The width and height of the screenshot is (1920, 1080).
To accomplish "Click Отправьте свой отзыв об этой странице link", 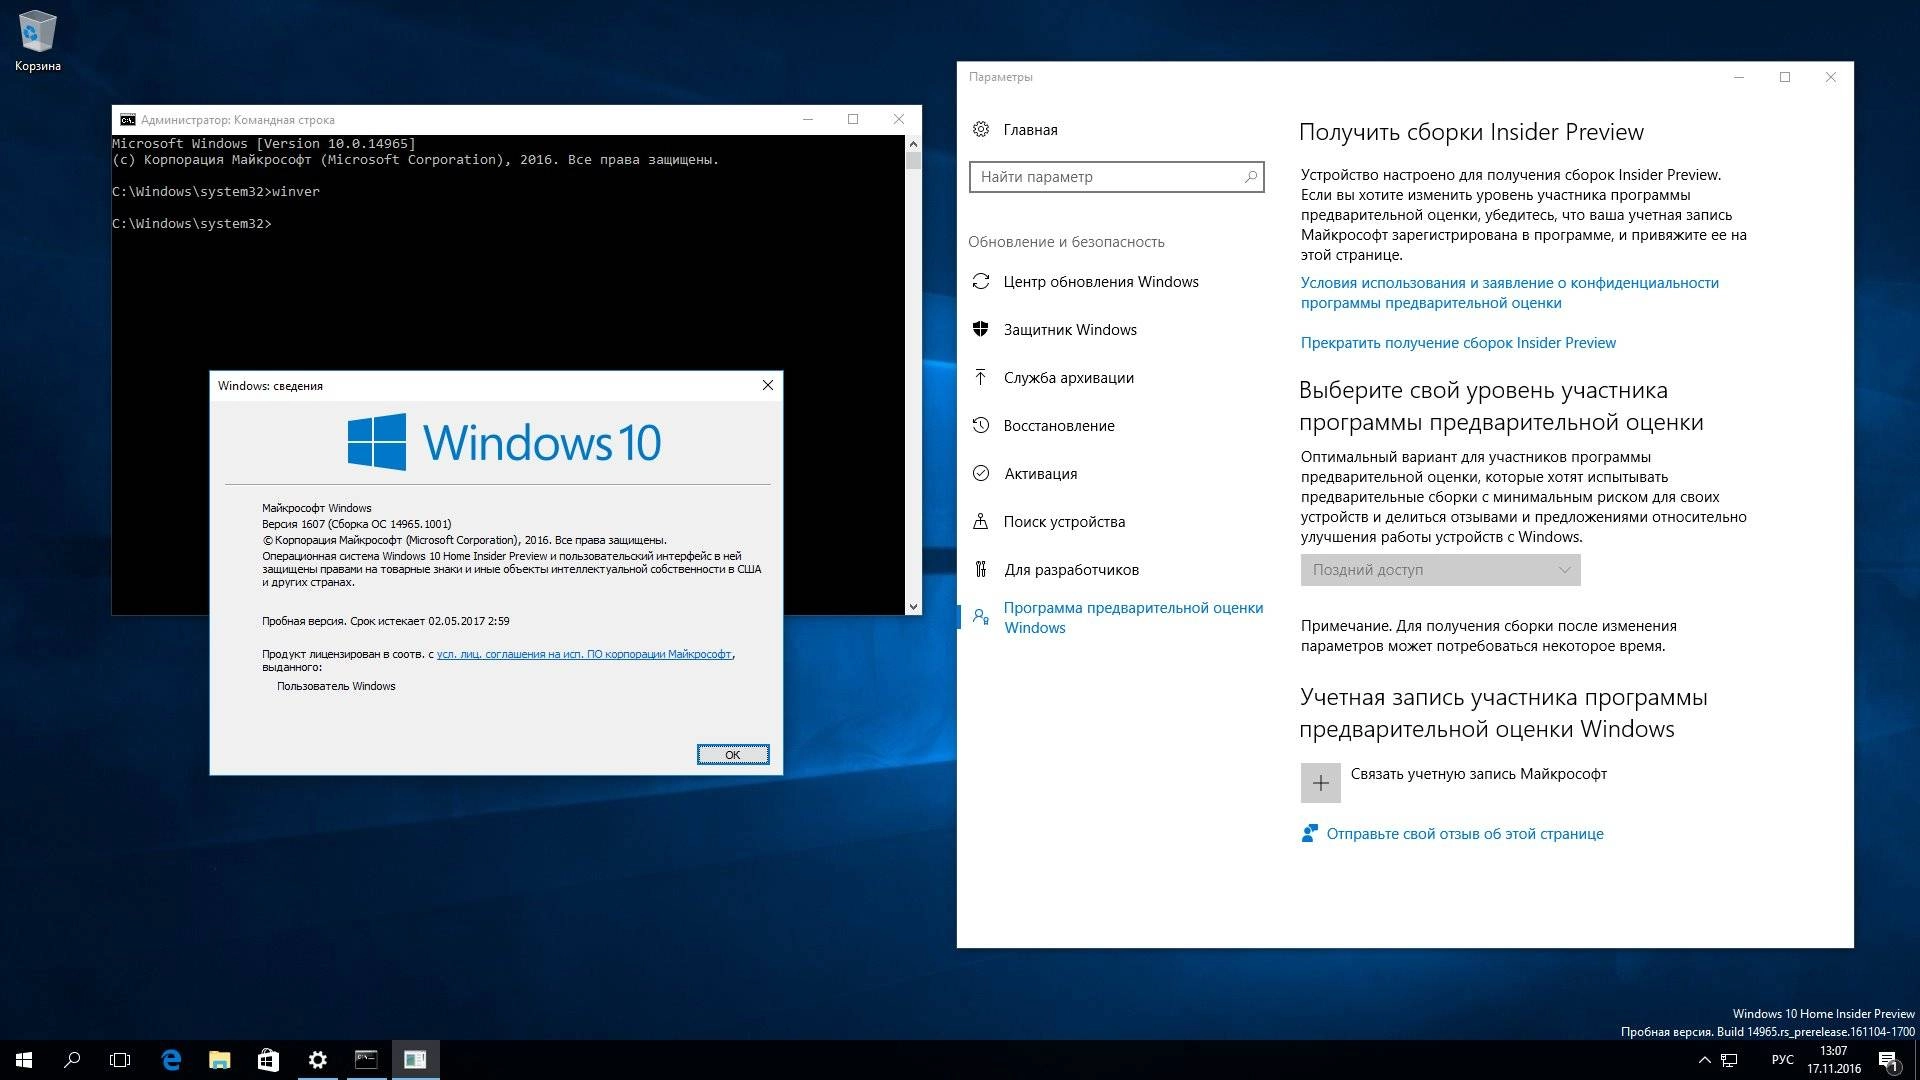I will pos(1465,834).
